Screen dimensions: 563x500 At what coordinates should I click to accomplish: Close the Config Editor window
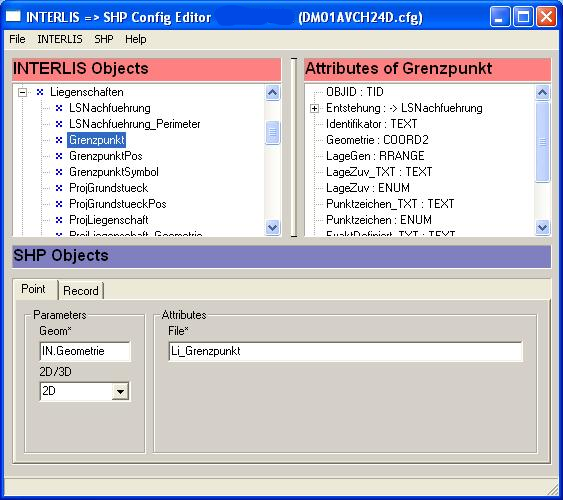tap(546, 17)
